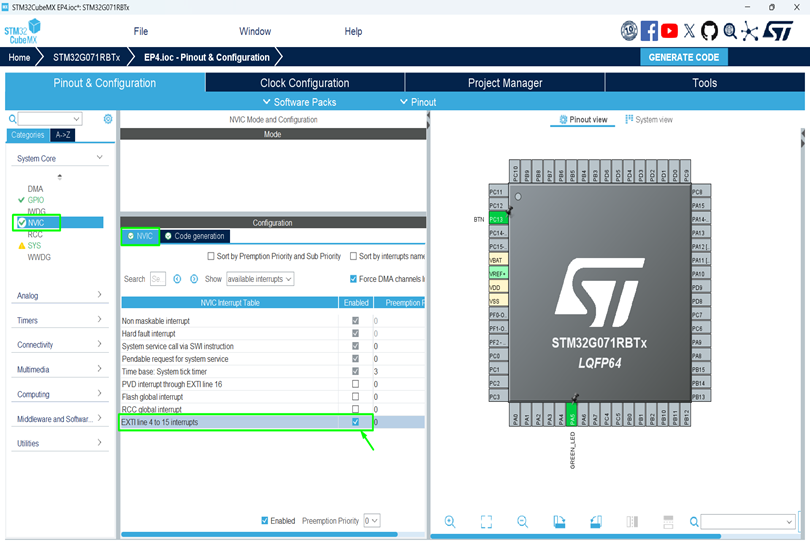Go to next search result arrow
The image size is (810, 546).
click(x=194, y=279)
